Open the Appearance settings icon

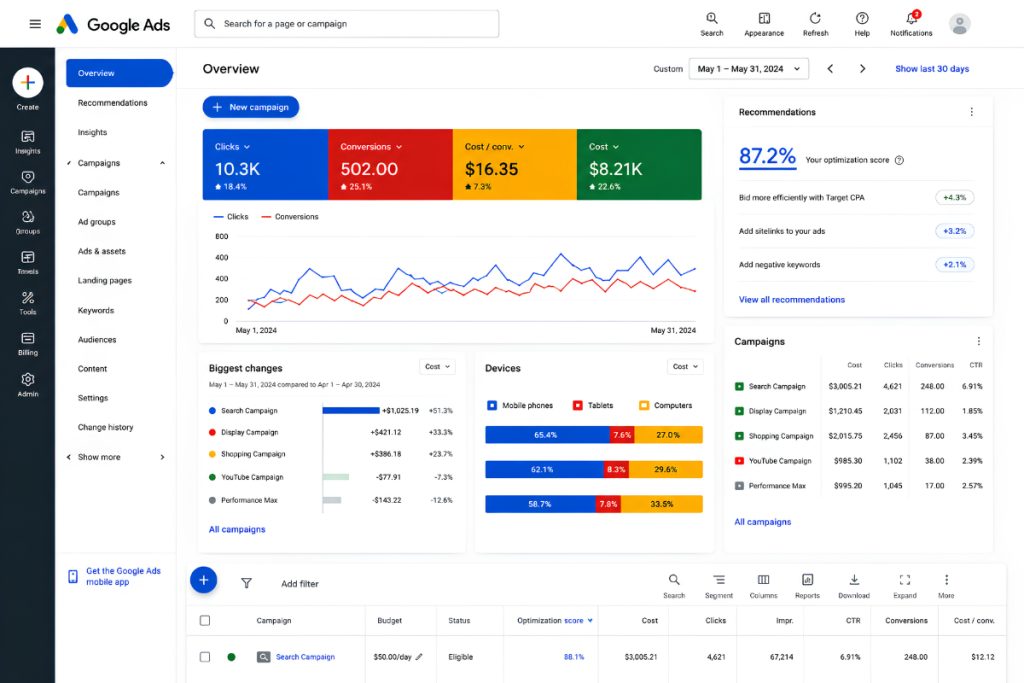(764, 24)
